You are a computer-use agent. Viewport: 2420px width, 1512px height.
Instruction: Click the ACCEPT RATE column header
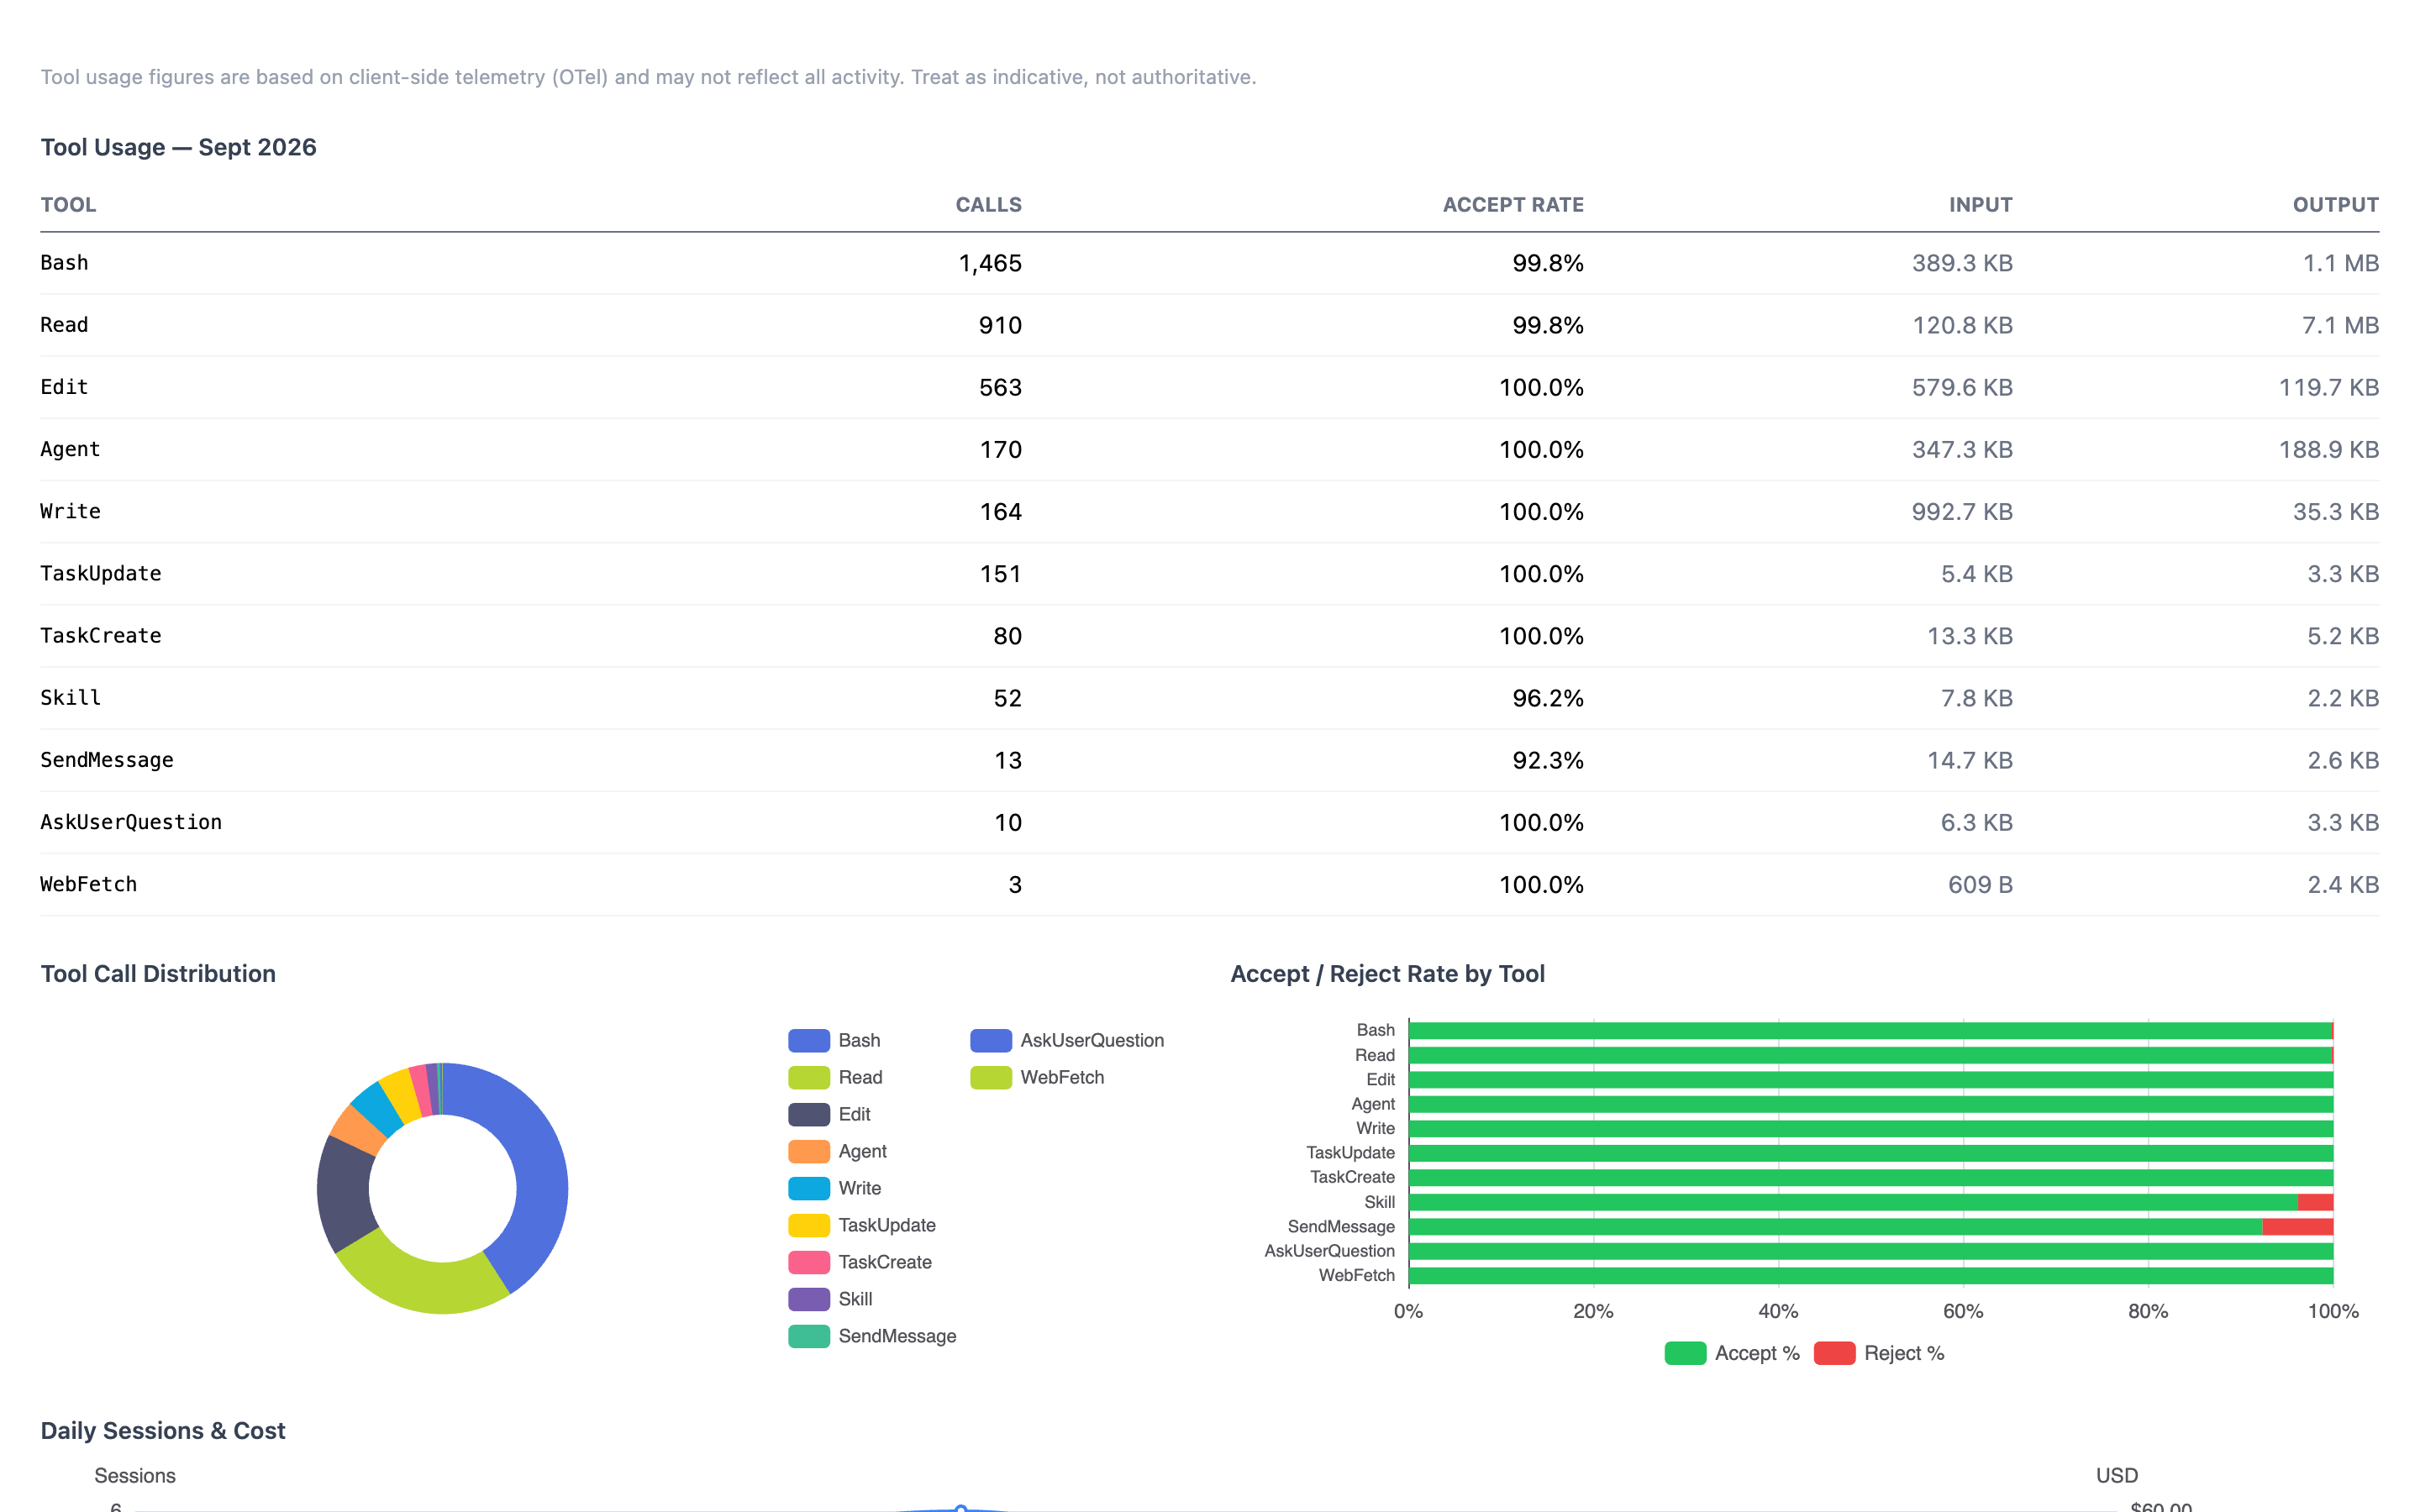(x=1513, y=205)
